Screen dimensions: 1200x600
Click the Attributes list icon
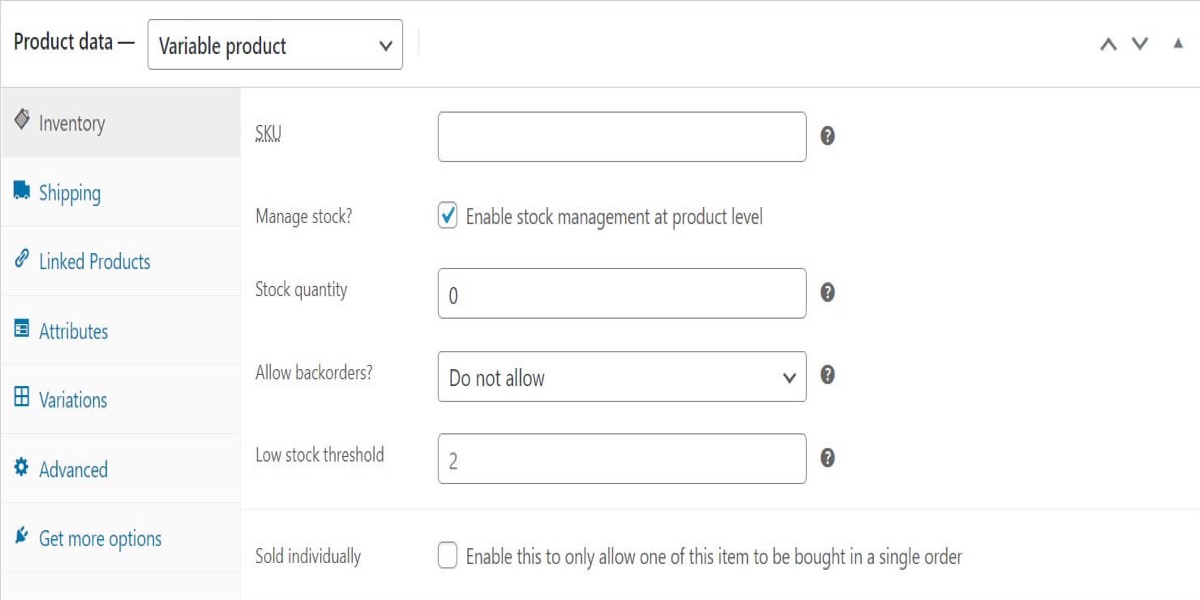22,328
